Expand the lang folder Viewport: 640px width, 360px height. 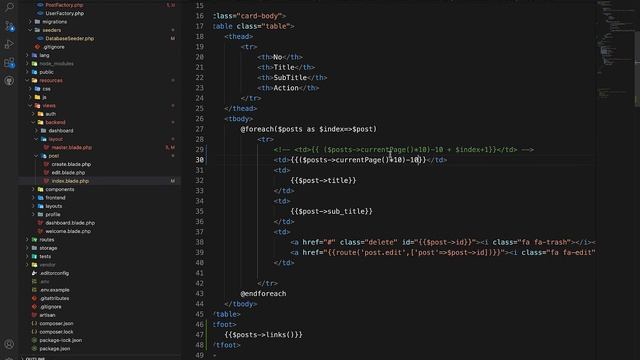[27, 55]
